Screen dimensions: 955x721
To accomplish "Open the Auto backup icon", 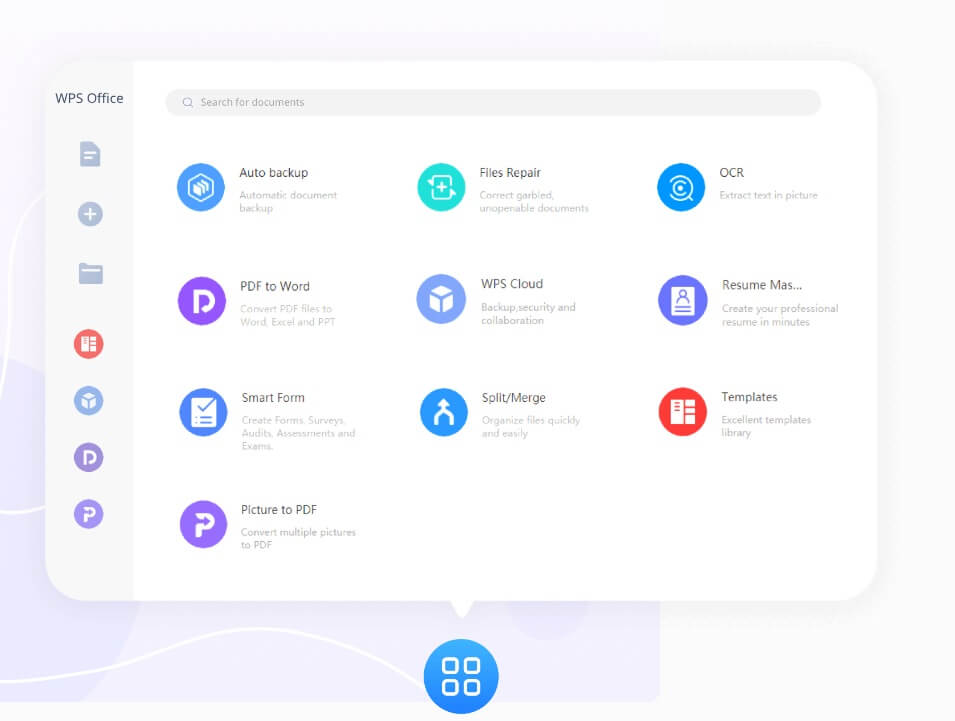I will (201, 187).
